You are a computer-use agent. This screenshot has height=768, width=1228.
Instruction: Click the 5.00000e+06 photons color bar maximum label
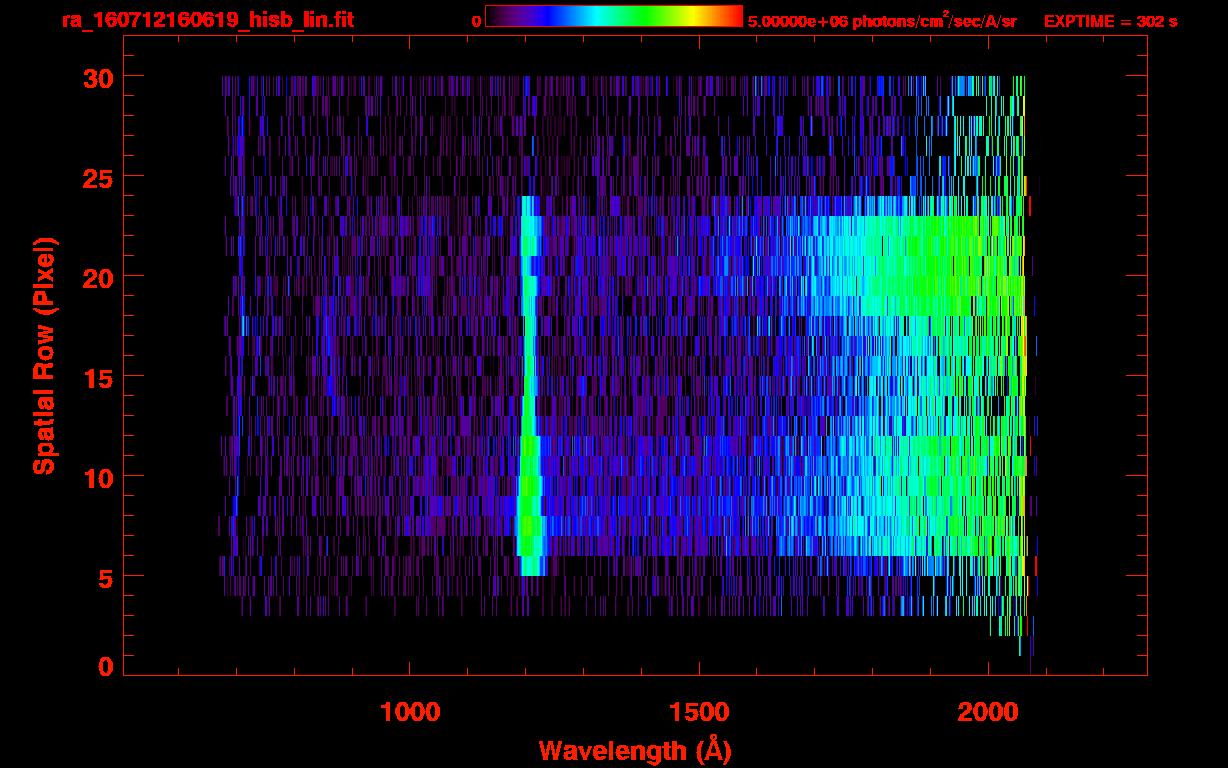pos(882,21)
